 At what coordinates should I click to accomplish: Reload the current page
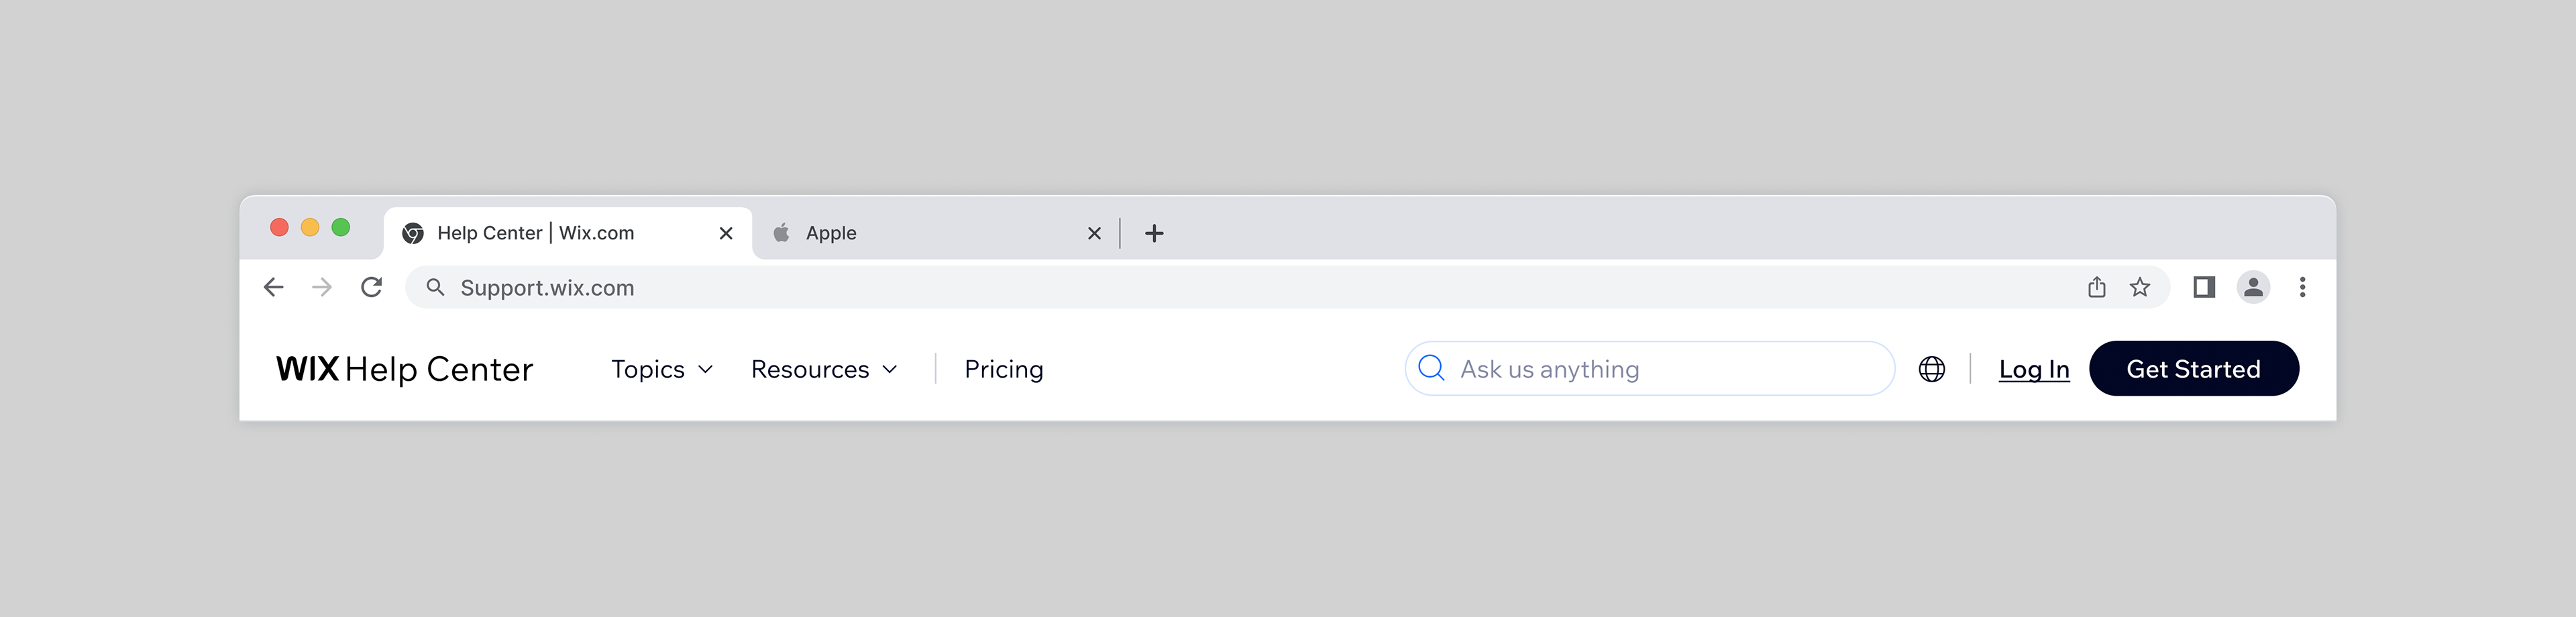[x=371, y=288]
